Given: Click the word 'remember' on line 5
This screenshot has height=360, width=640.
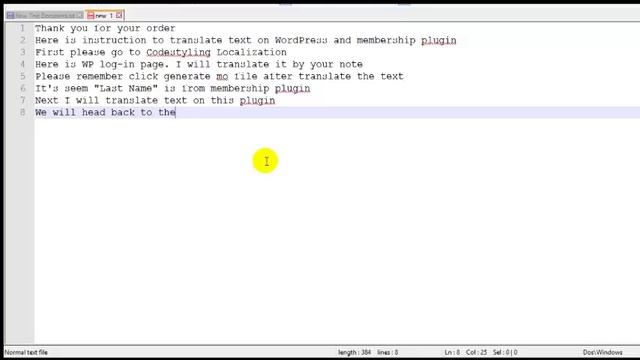Looking at the screenshot, I should coord(99,76).
